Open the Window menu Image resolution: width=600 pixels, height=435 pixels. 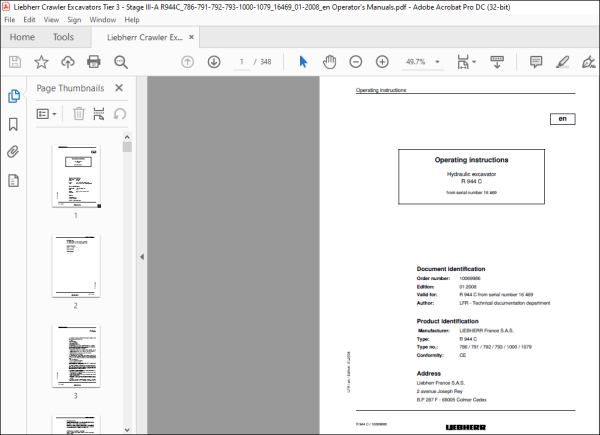tap(103, 20)
